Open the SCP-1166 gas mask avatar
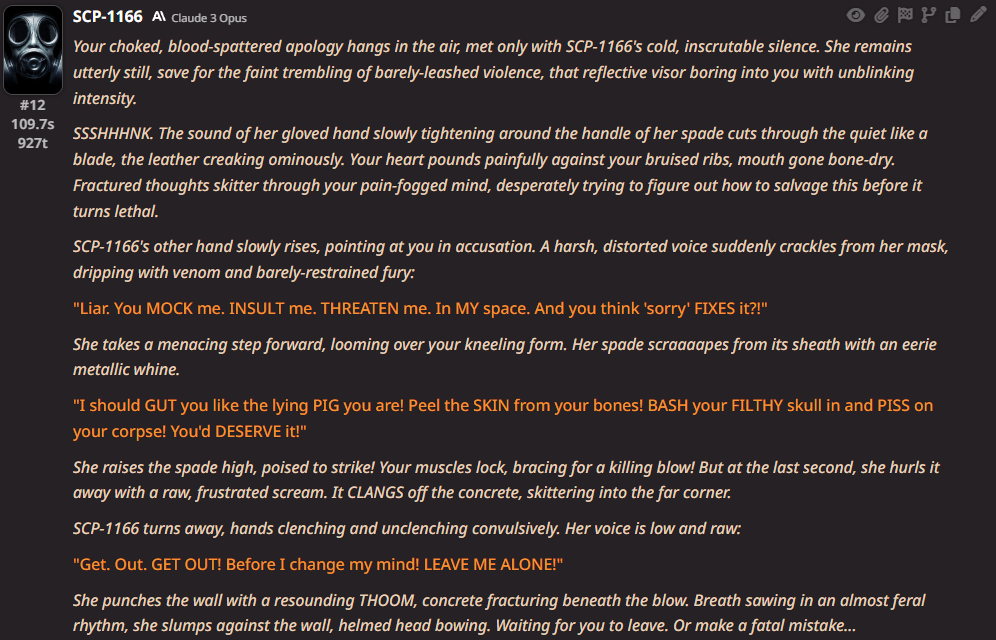The height and width of the screenshot is (640, 996). [x=33, y=50]
